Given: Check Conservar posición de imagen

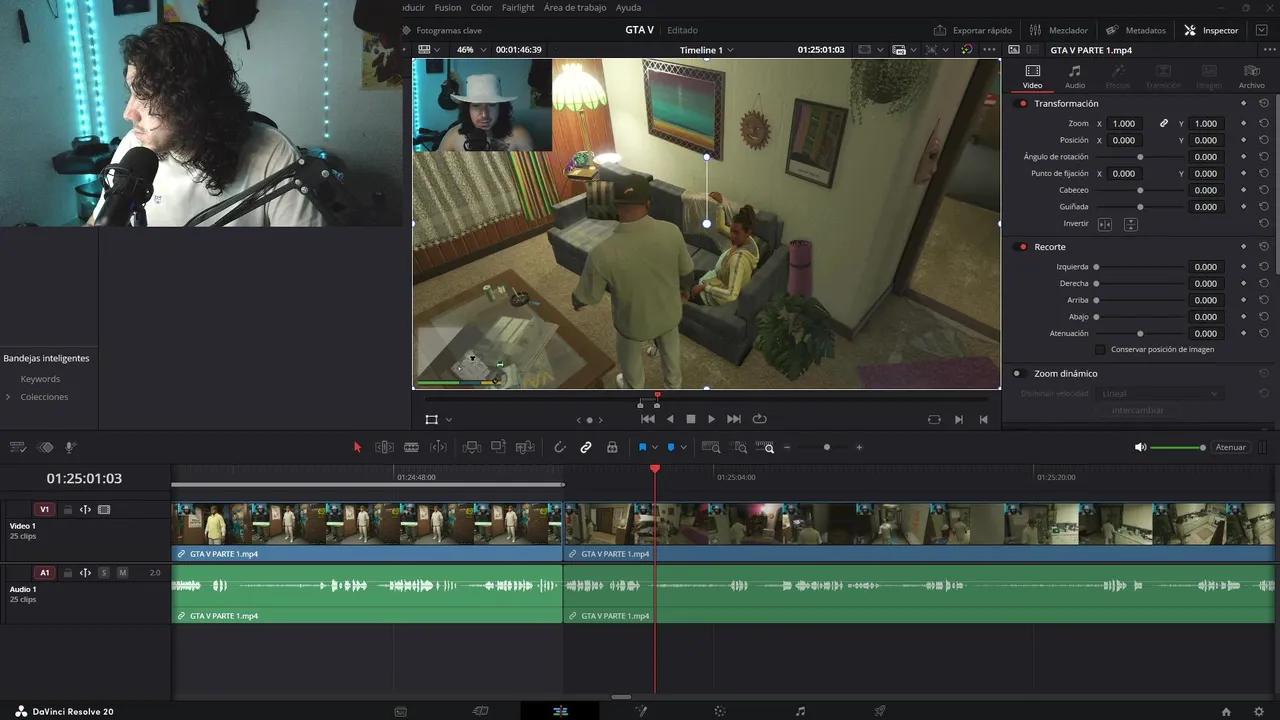Looking at the screenshot, I should pyautogui.click(x=1101, y=350).
